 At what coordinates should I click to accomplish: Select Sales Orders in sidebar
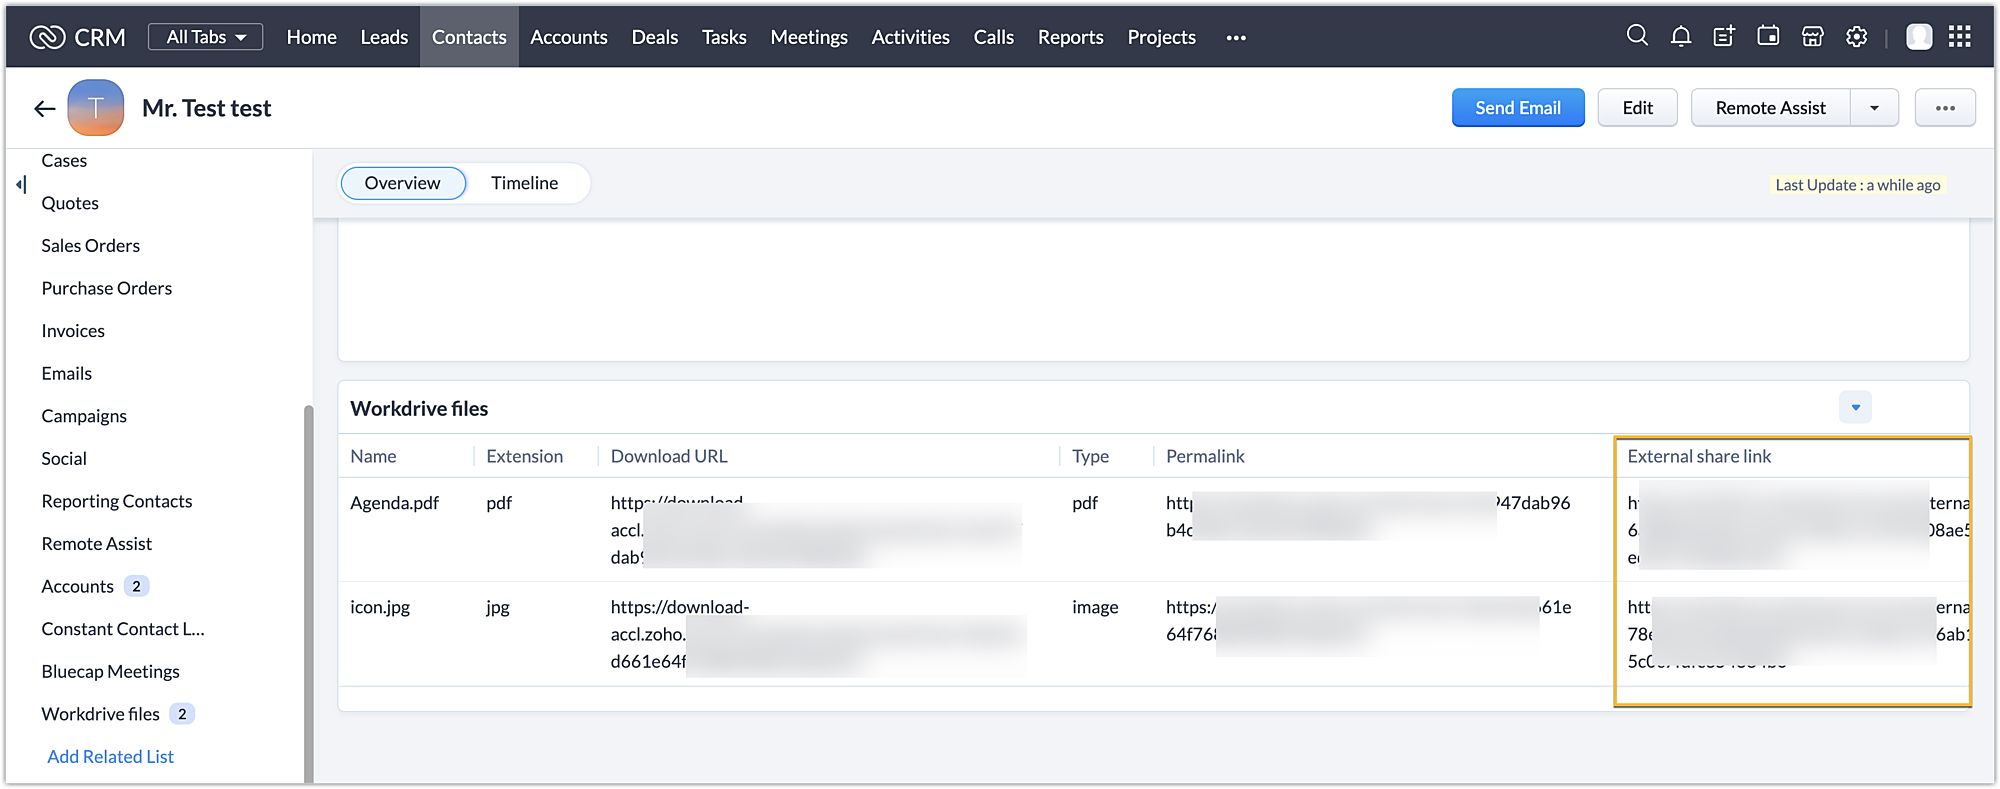pyautogui.click(x=90, y=246)
